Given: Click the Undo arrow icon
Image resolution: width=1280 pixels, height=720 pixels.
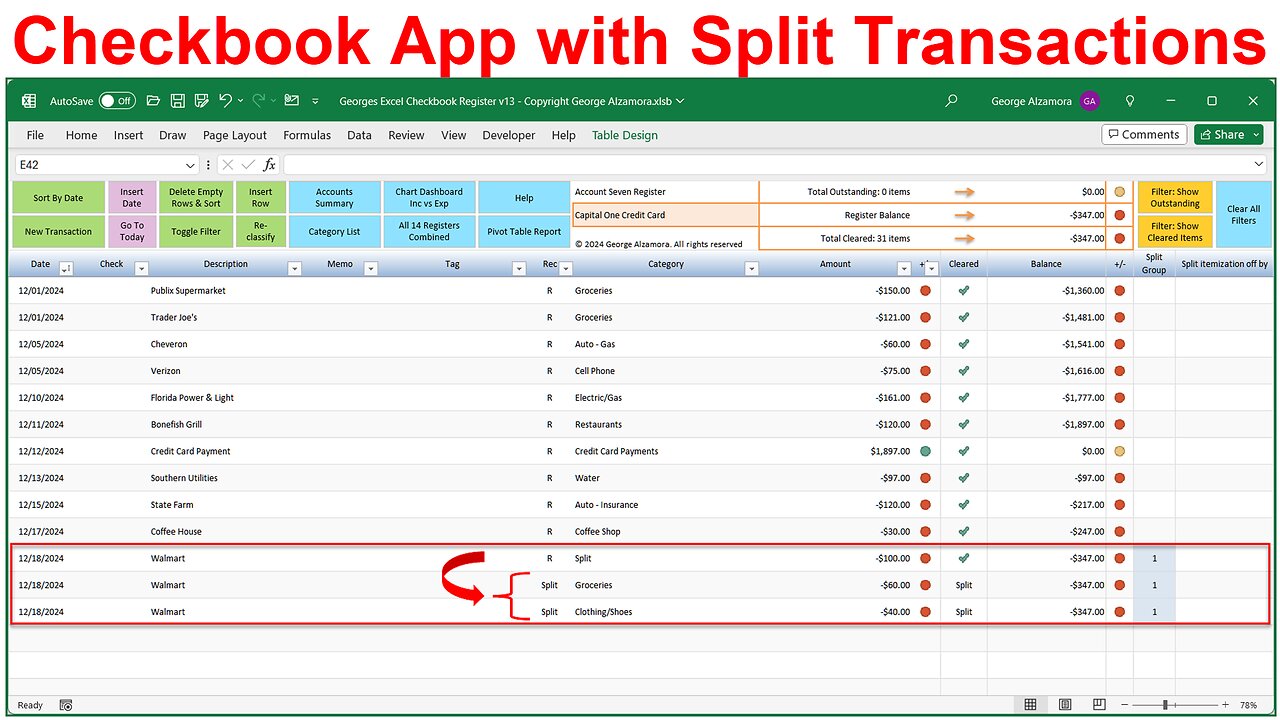Looking at the screenshot, I should click(225, 101).
